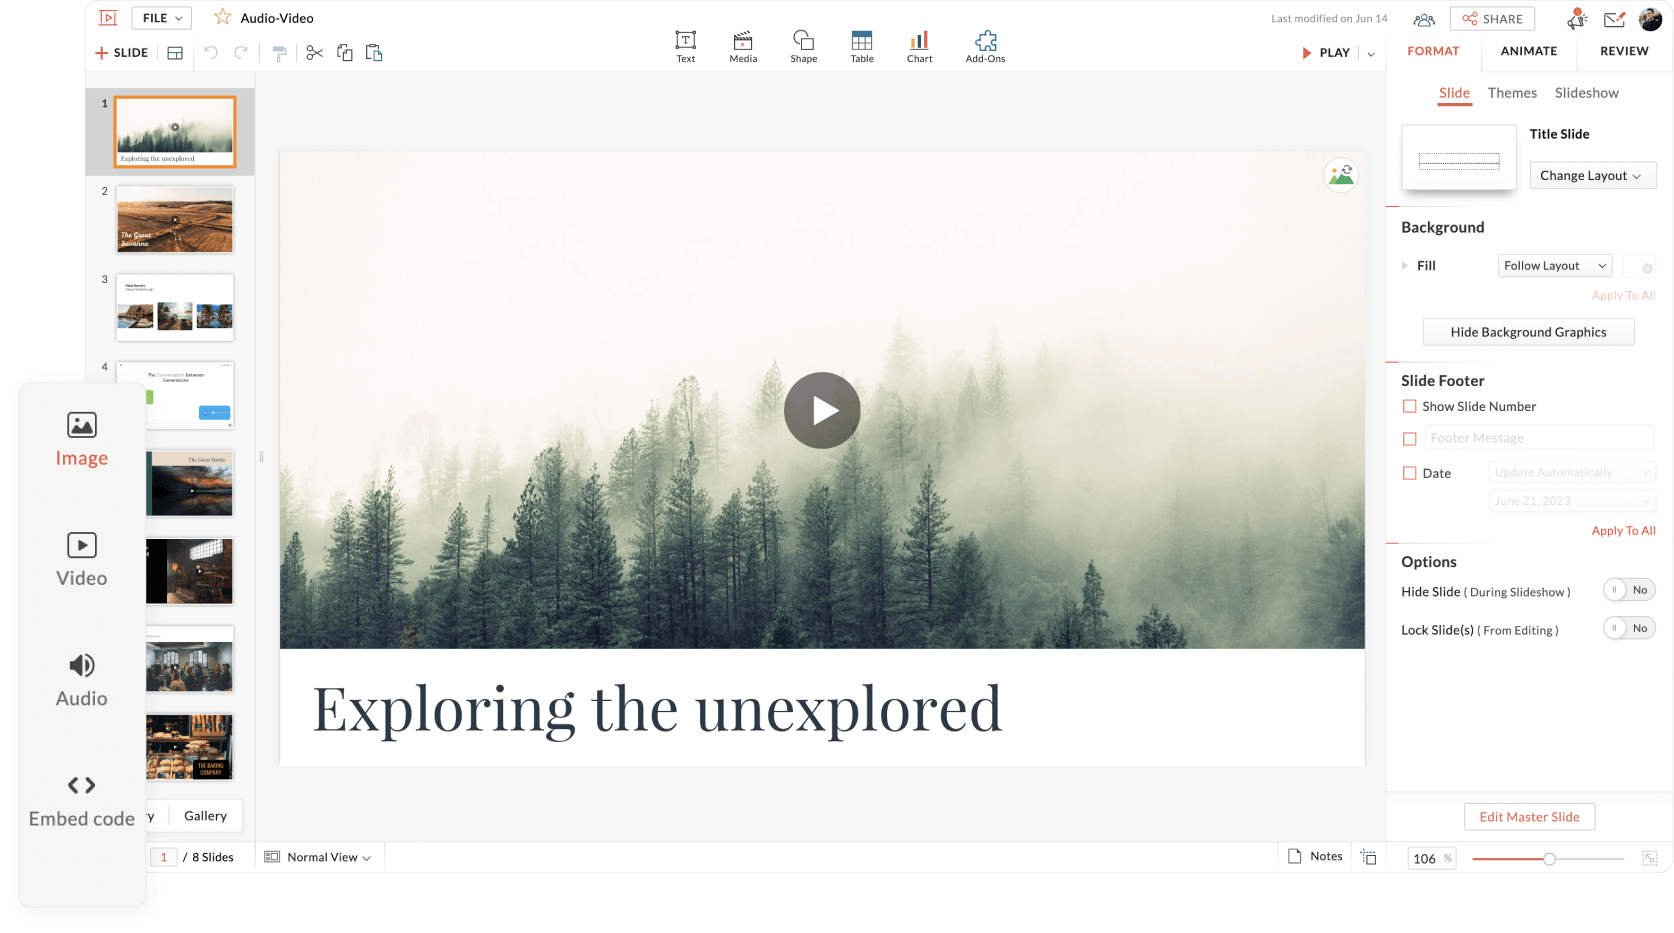The image size is (1674, 933).
Task: Check the Date footer checkbox
Action: pos(1410,473)
